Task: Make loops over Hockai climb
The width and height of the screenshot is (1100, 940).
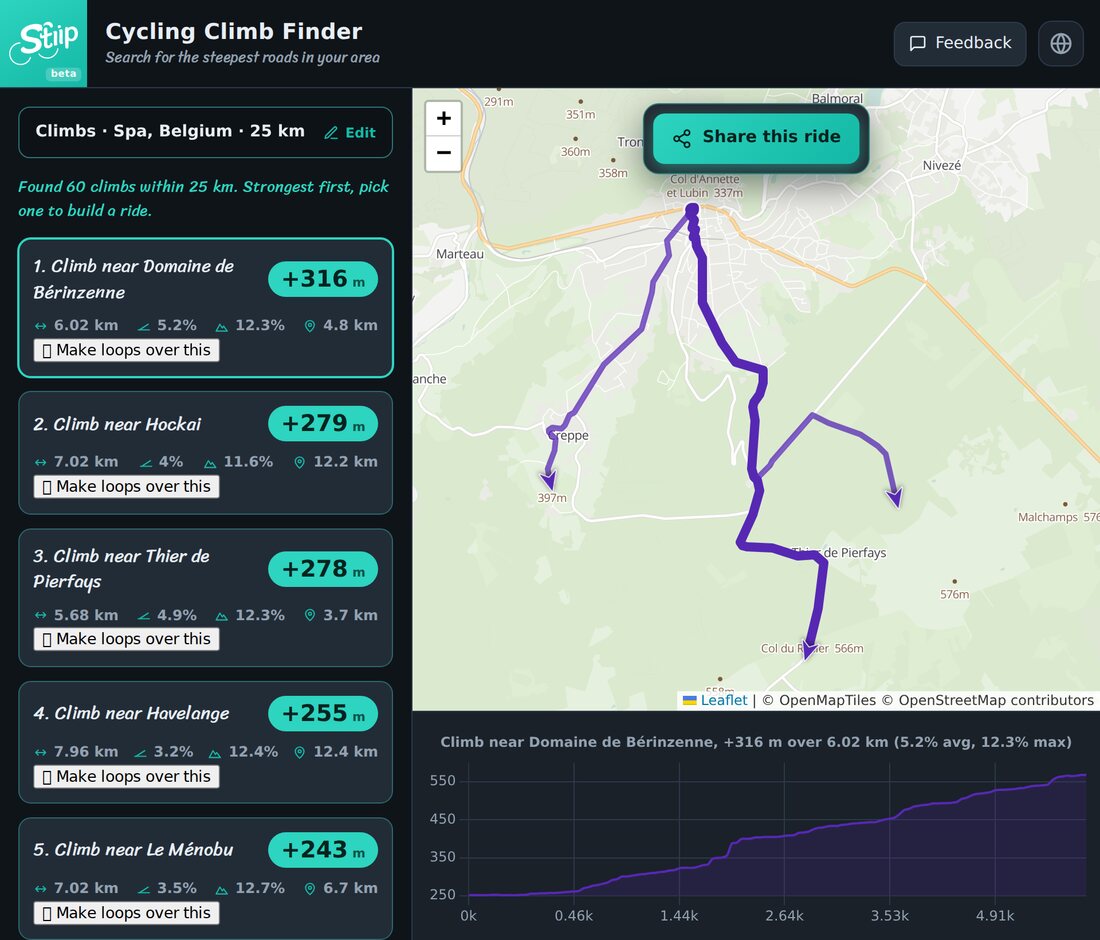Action: pos(126,486)
